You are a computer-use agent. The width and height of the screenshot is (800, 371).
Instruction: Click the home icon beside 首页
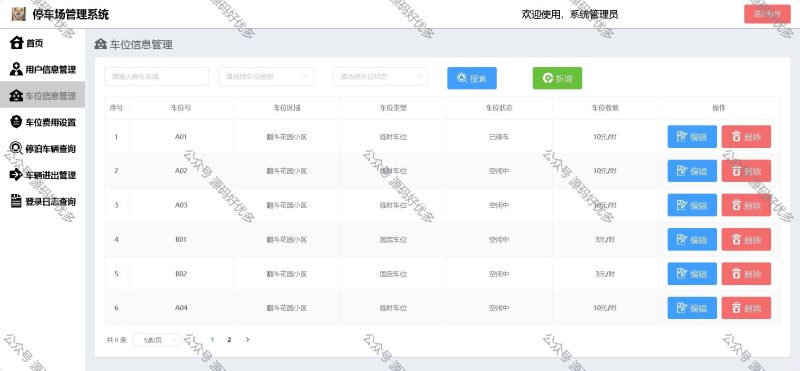pos(17,43)
